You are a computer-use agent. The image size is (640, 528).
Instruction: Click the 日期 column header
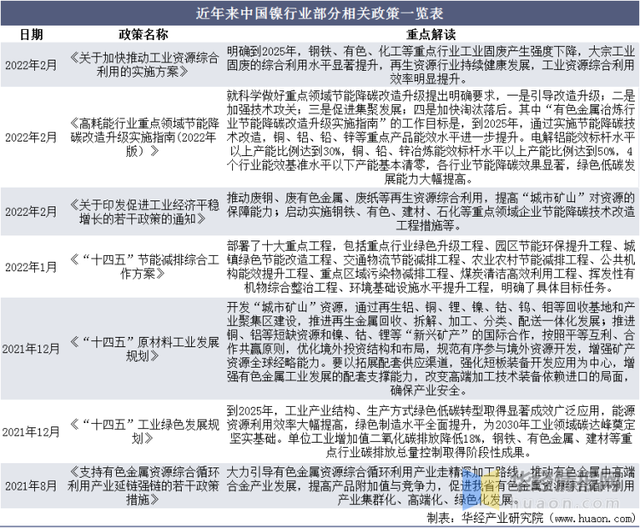(31, 35)
